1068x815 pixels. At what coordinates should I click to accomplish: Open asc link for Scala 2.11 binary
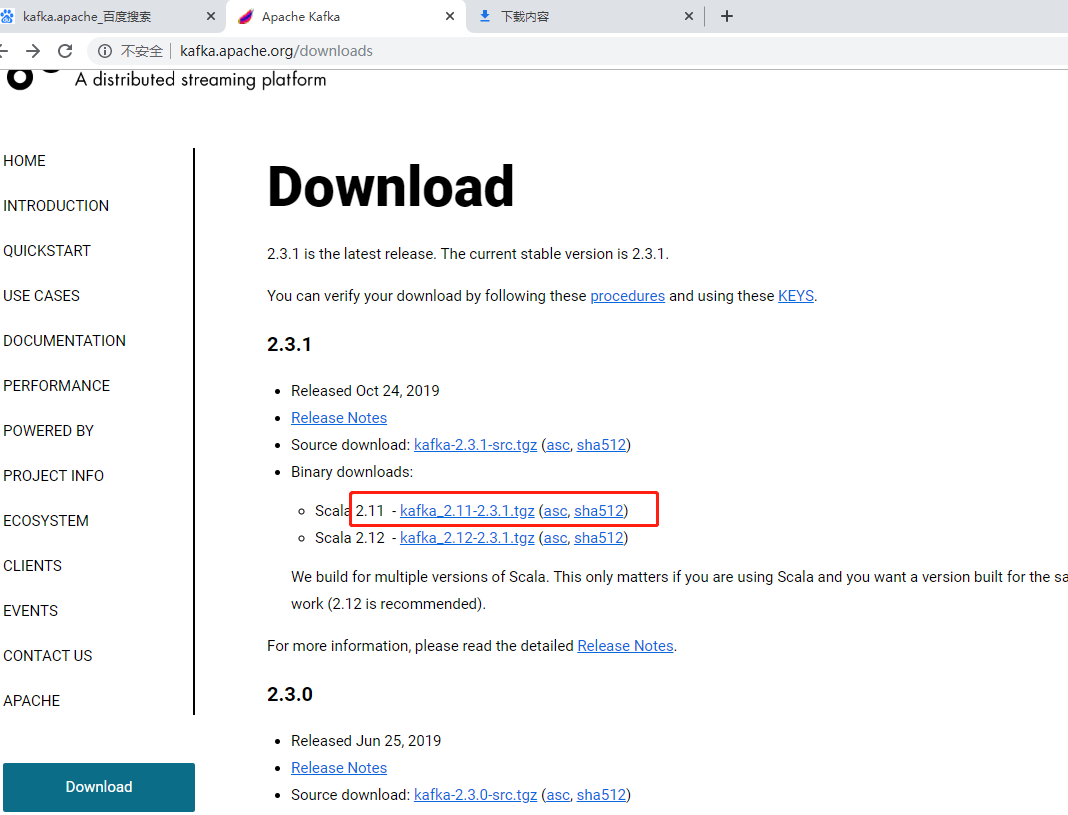555,511
